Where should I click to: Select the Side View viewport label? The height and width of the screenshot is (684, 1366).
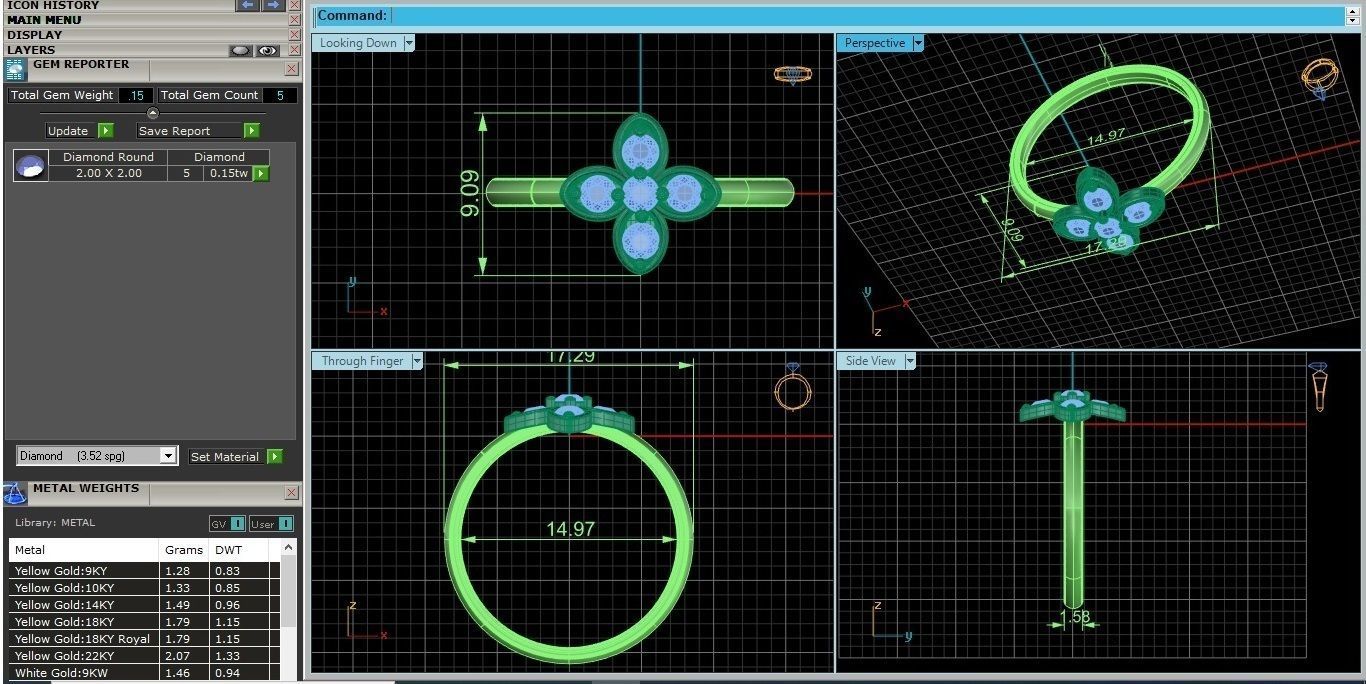click(x=871, y=361)
